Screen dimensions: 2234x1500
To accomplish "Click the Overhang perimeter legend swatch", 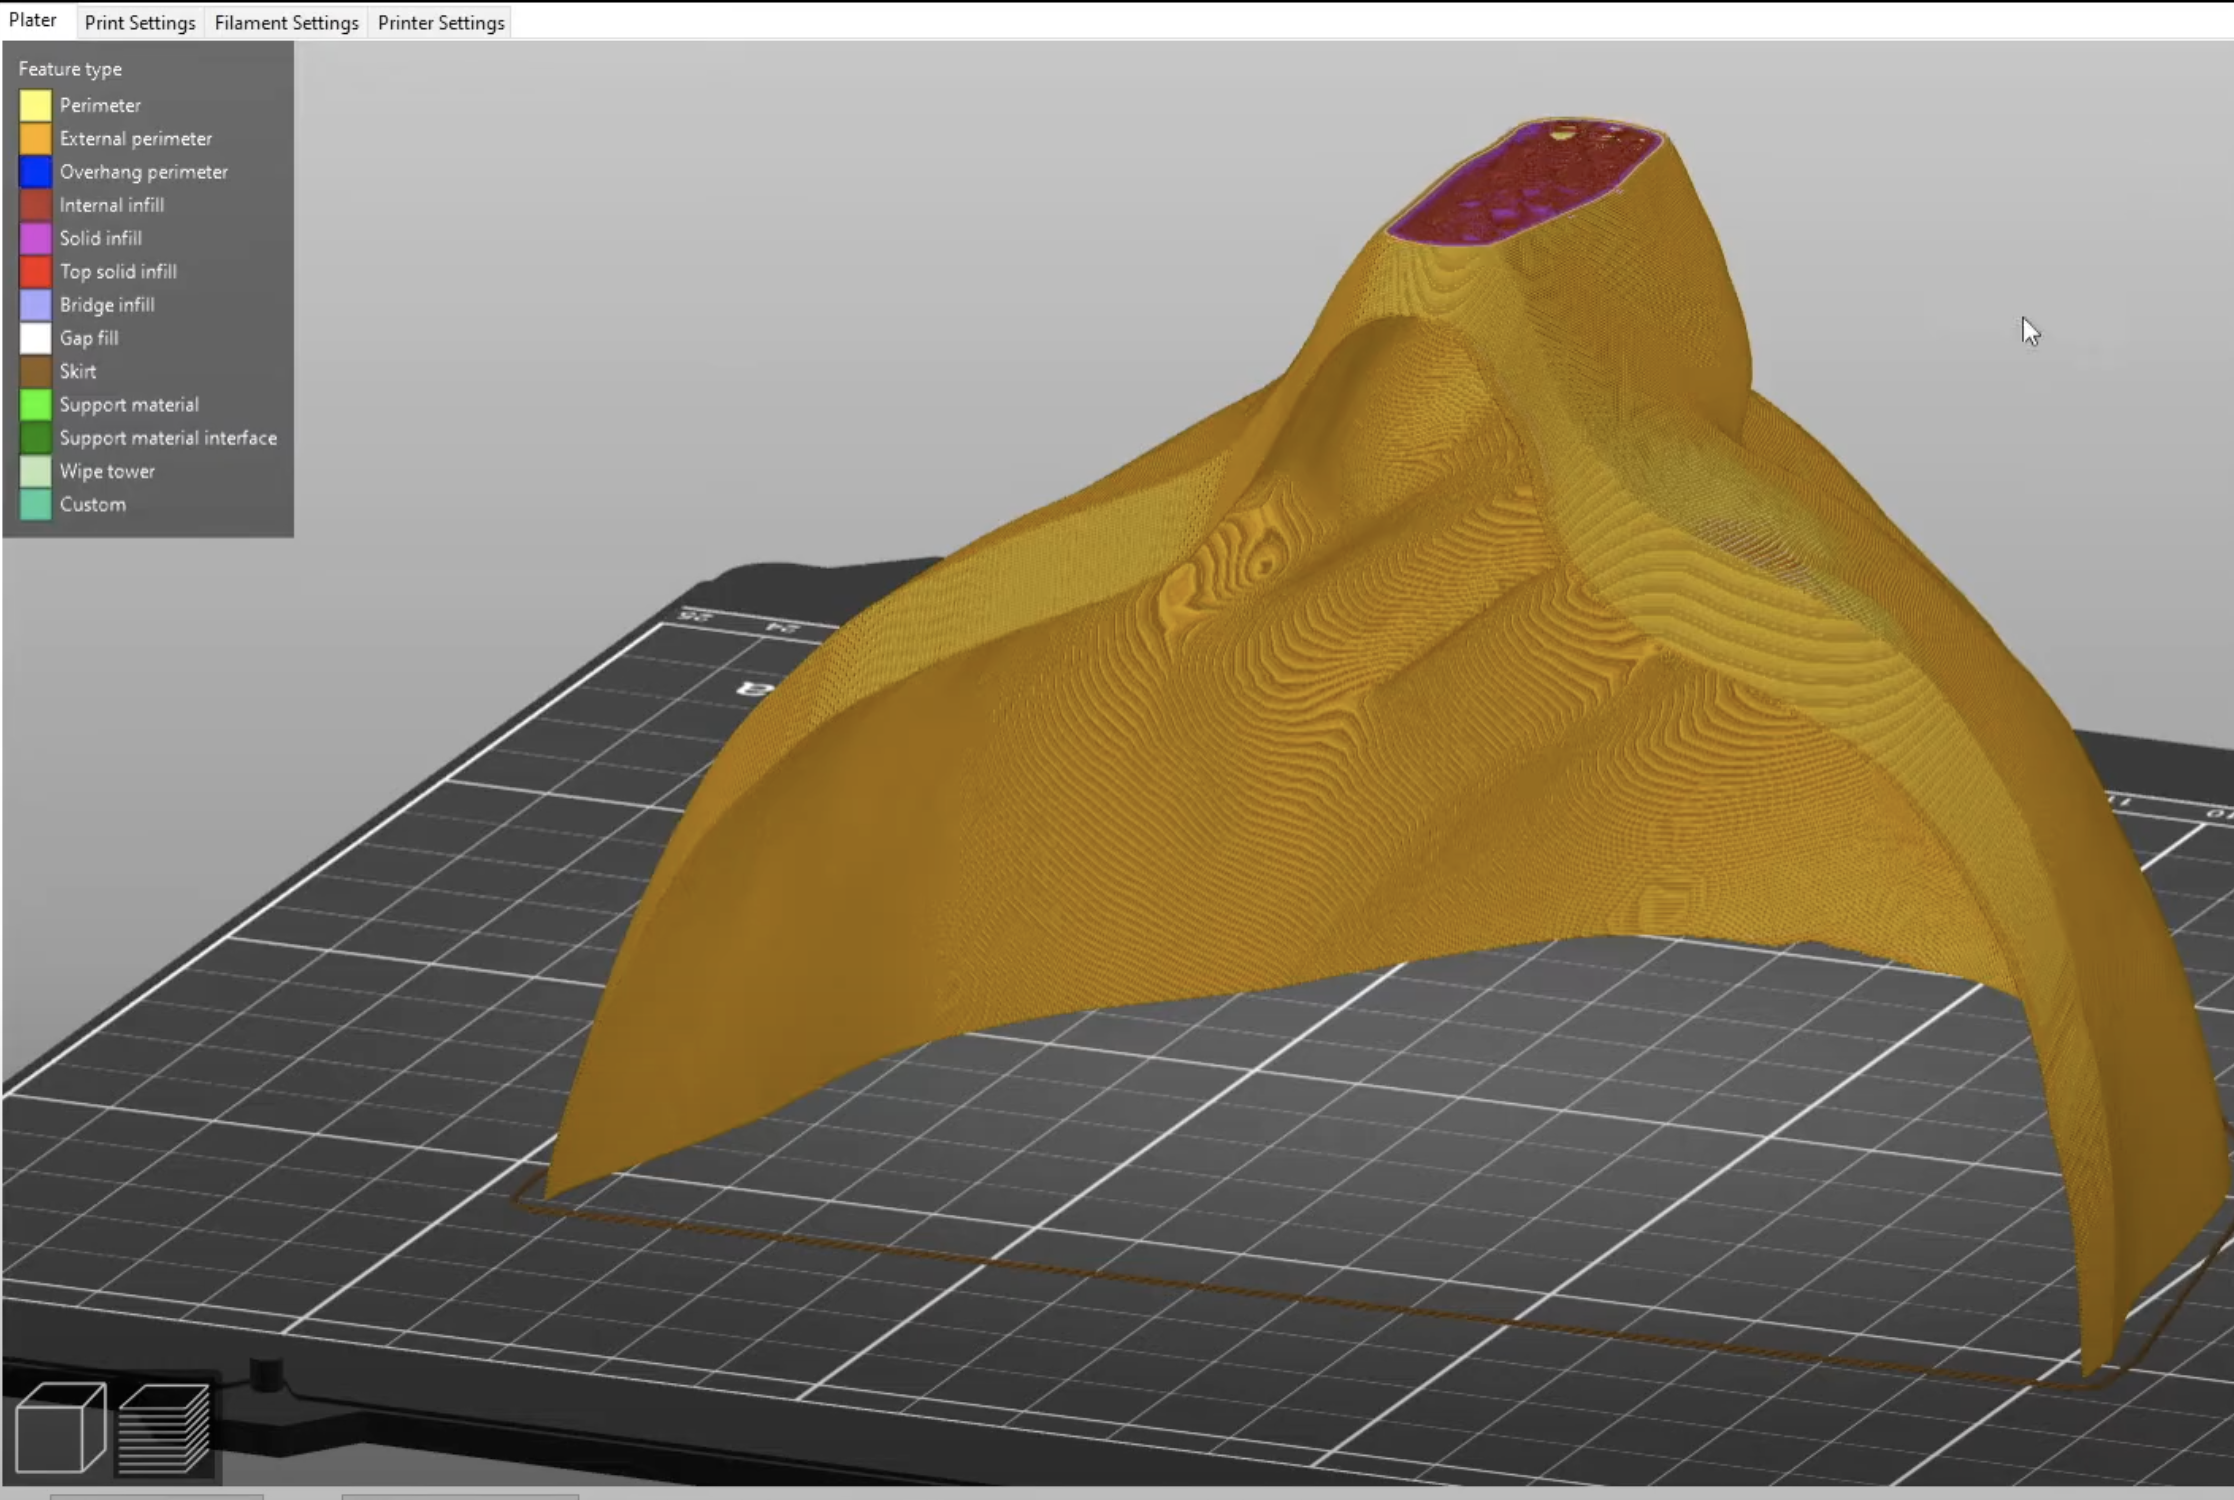I will tap(34, 171).
